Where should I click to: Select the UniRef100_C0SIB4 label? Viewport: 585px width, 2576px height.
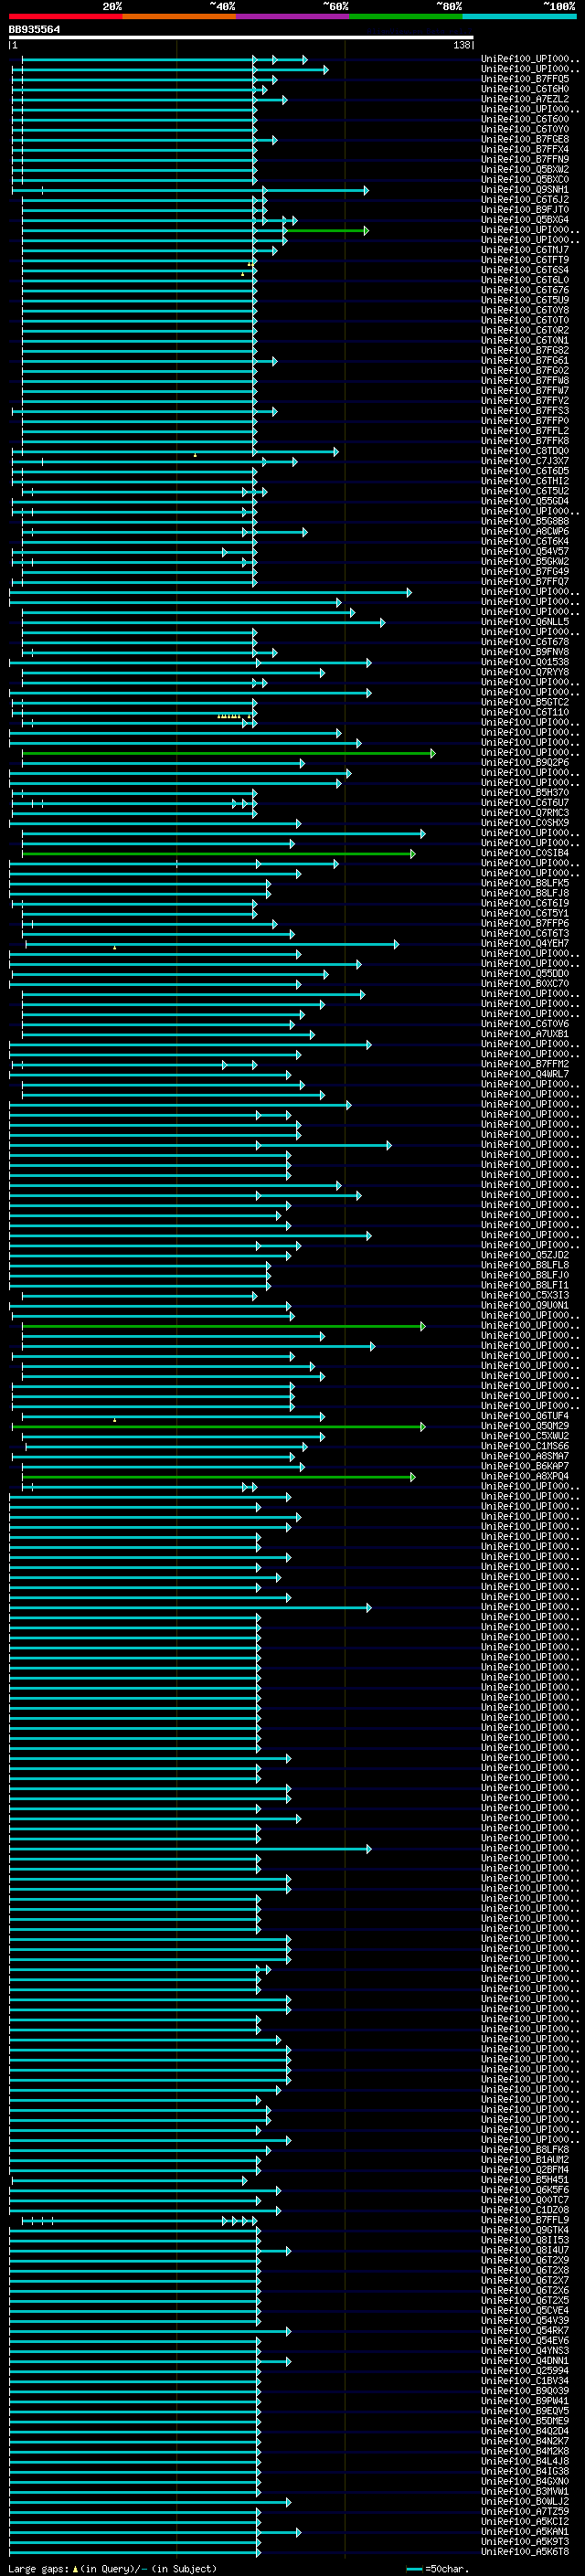point(525,853)
